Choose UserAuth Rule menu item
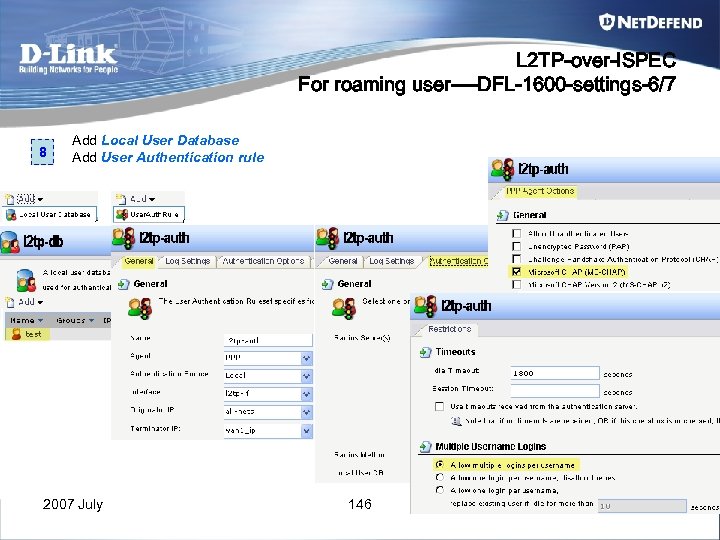 tap(149, 214)
